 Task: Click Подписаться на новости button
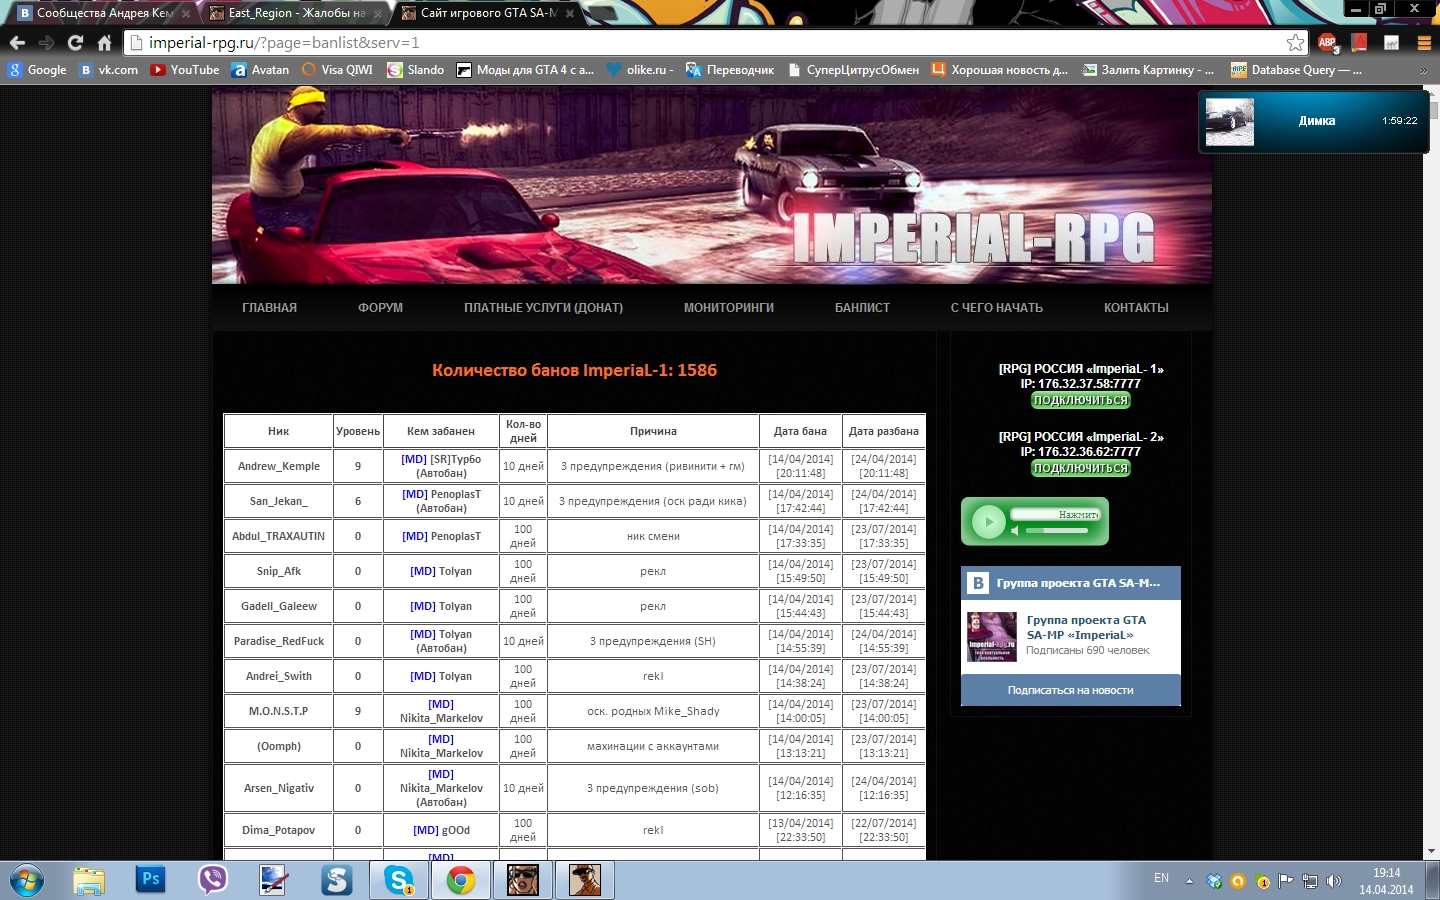1071,690
